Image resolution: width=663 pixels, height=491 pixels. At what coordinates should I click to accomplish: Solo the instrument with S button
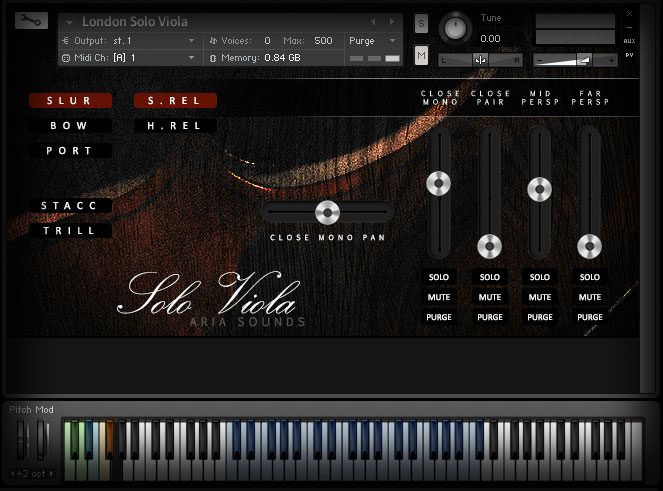coord(421,23)
